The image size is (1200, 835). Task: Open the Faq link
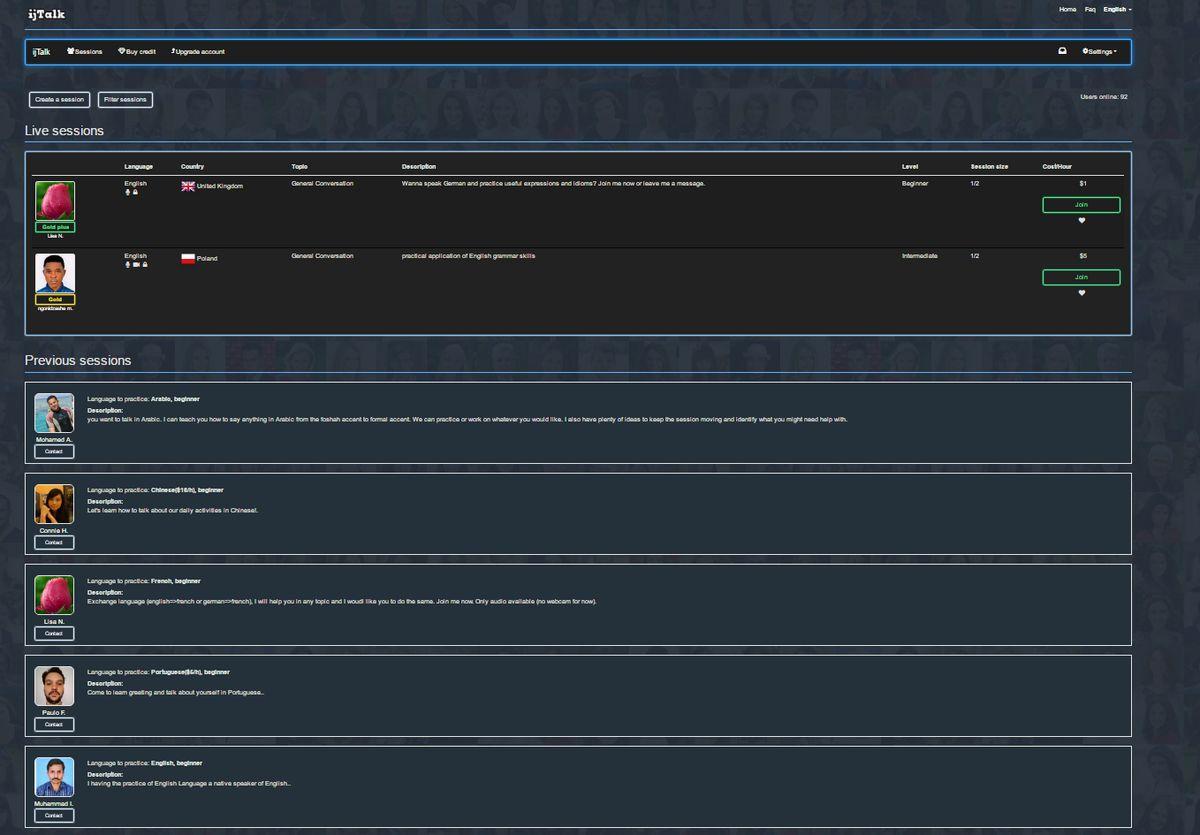click(1090, 9)
